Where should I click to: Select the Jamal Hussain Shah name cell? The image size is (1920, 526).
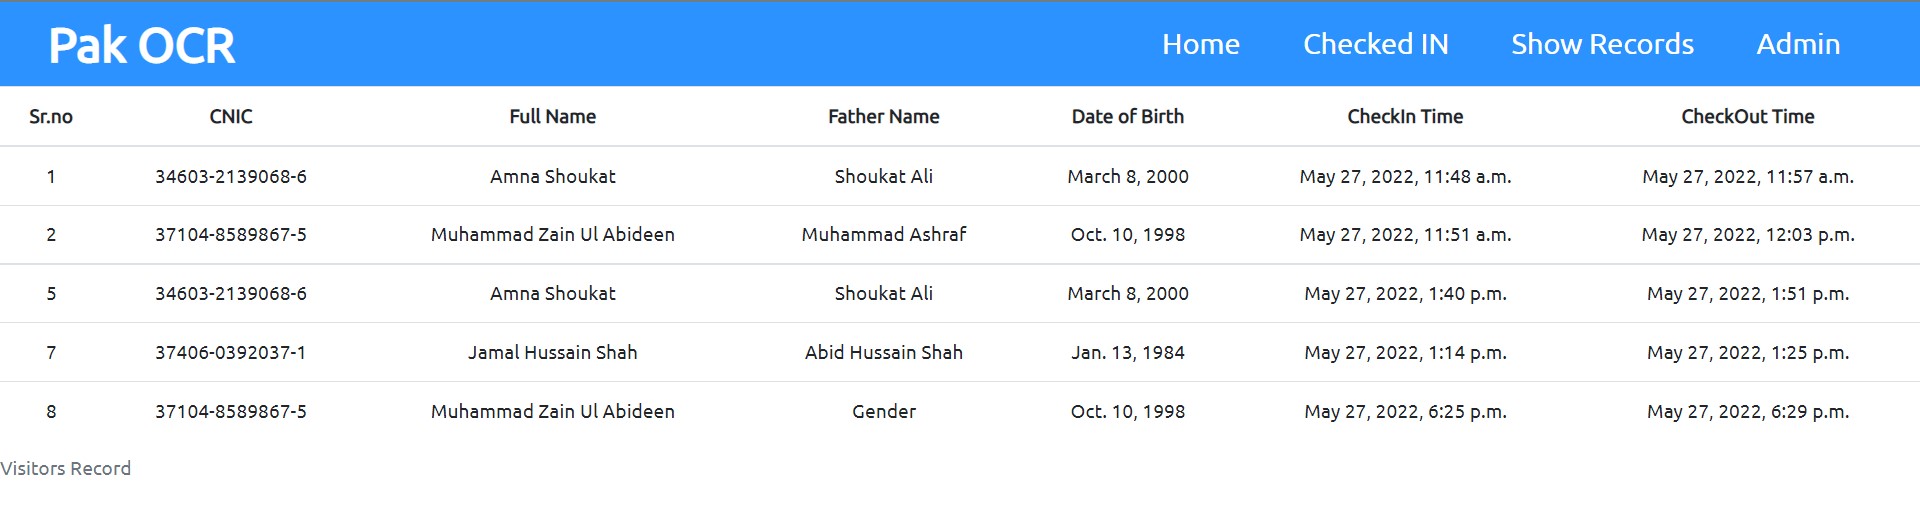click(553, 352)
